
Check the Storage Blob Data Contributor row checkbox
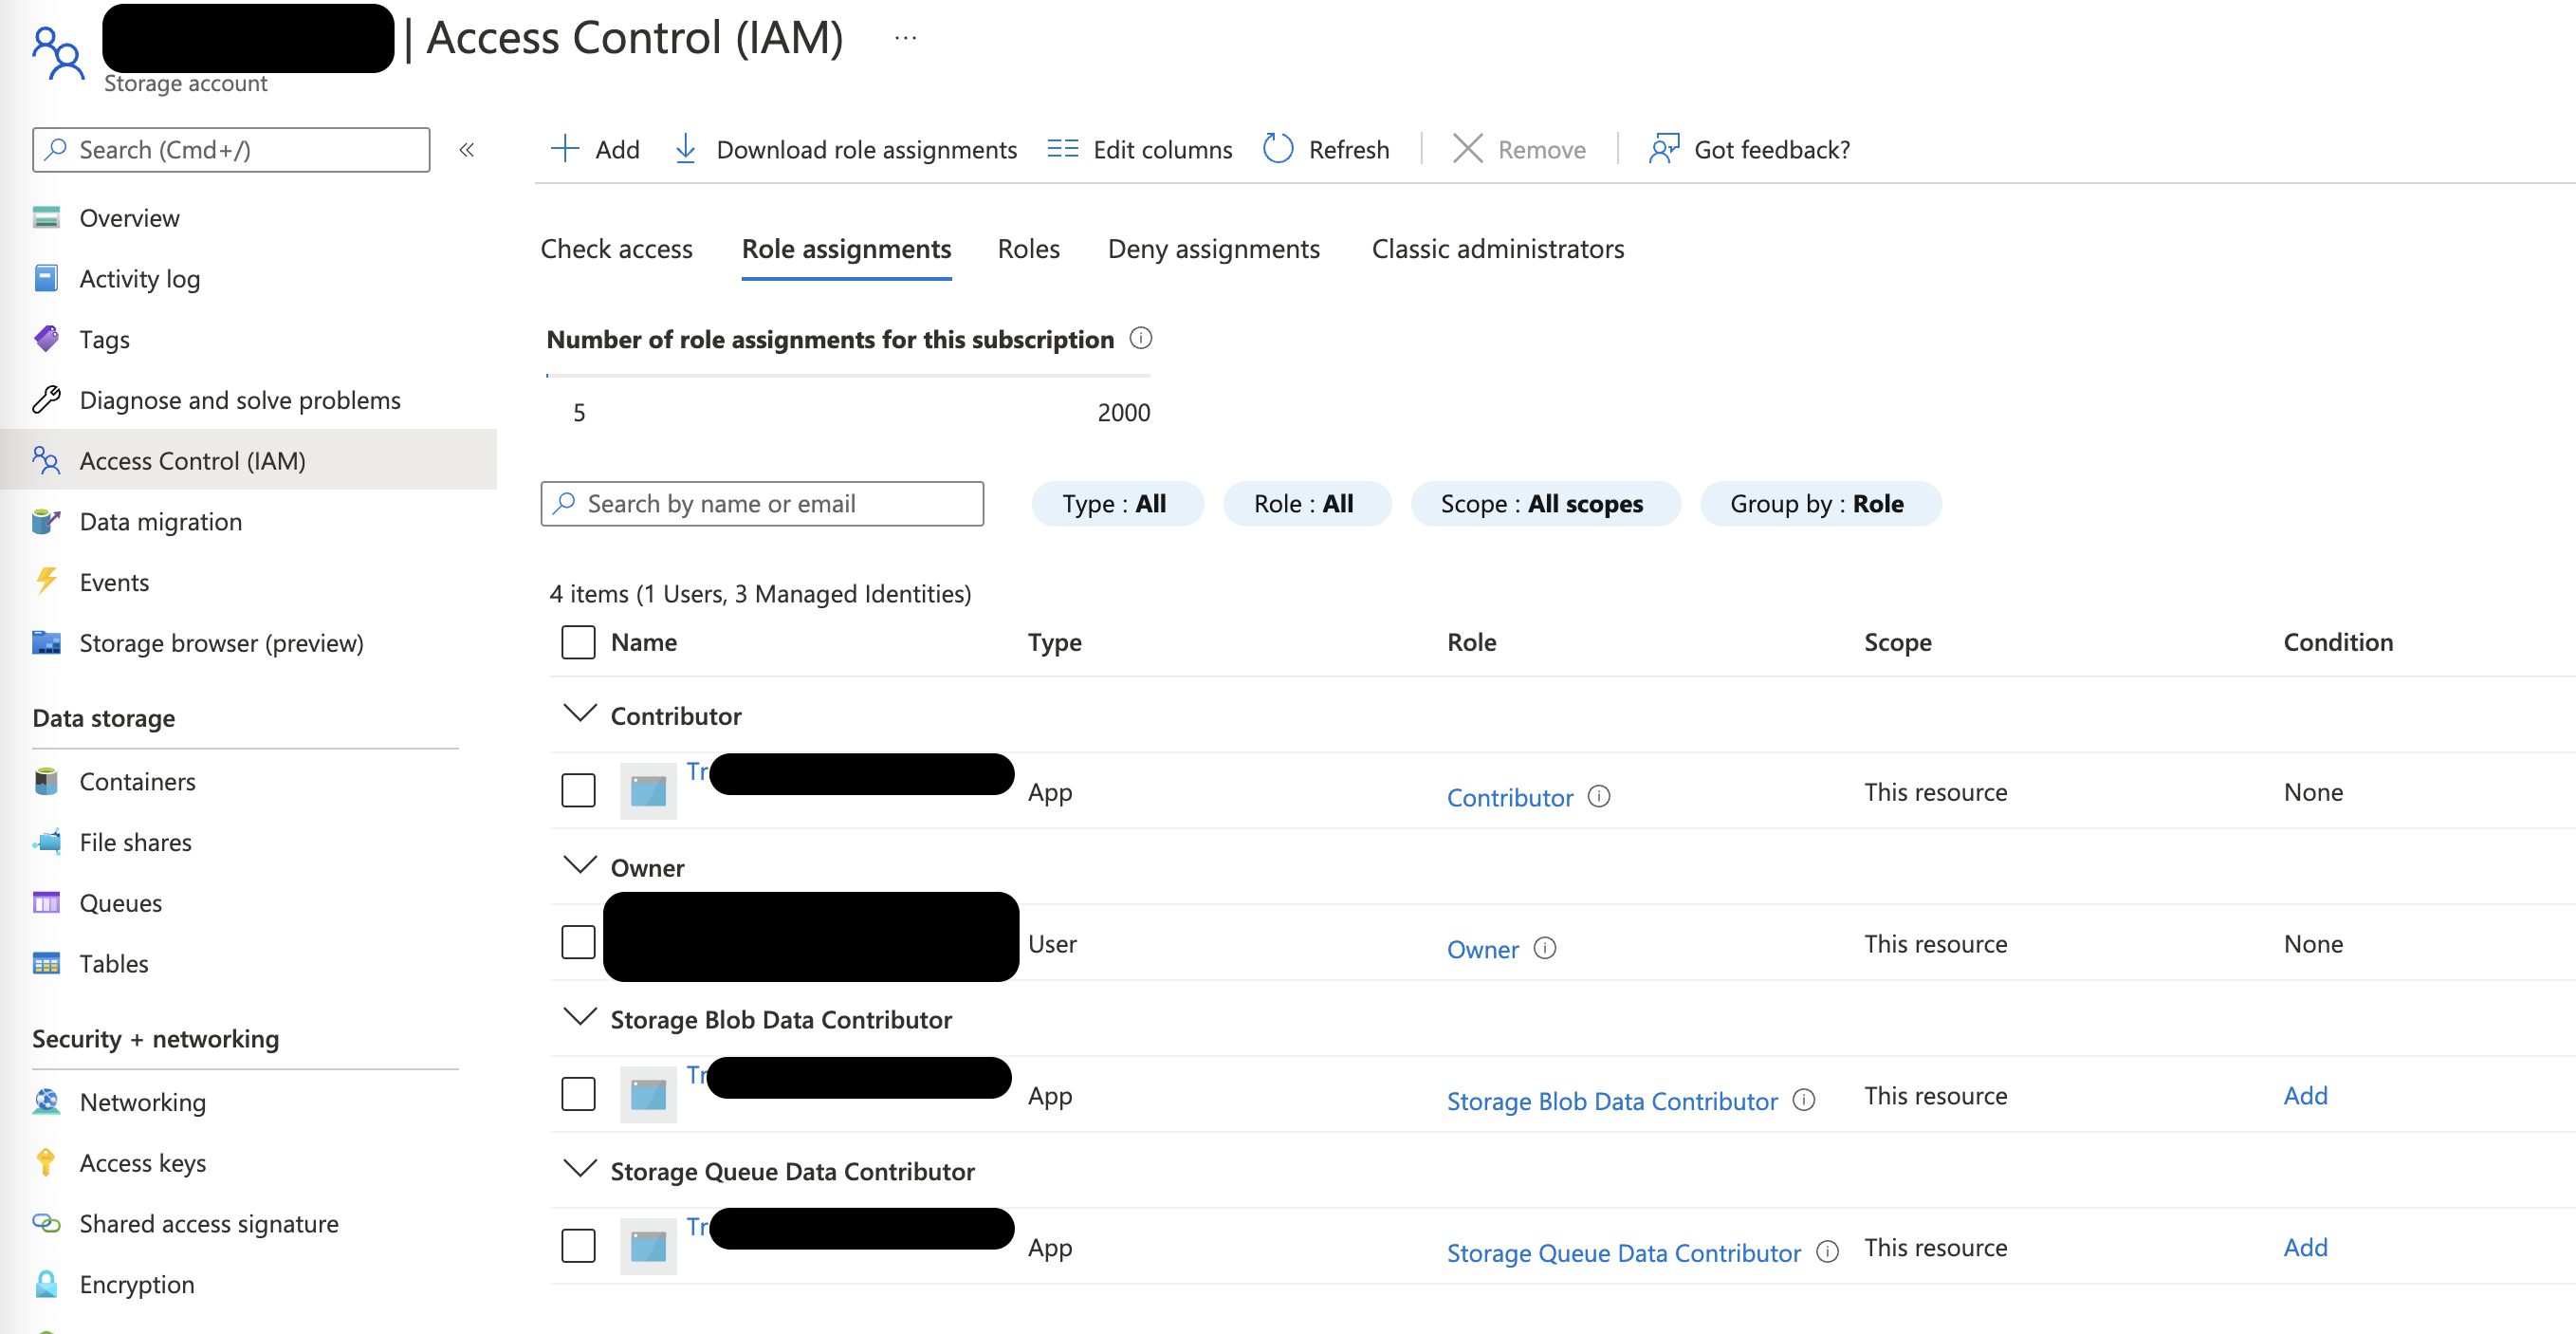click(578, 1094)
